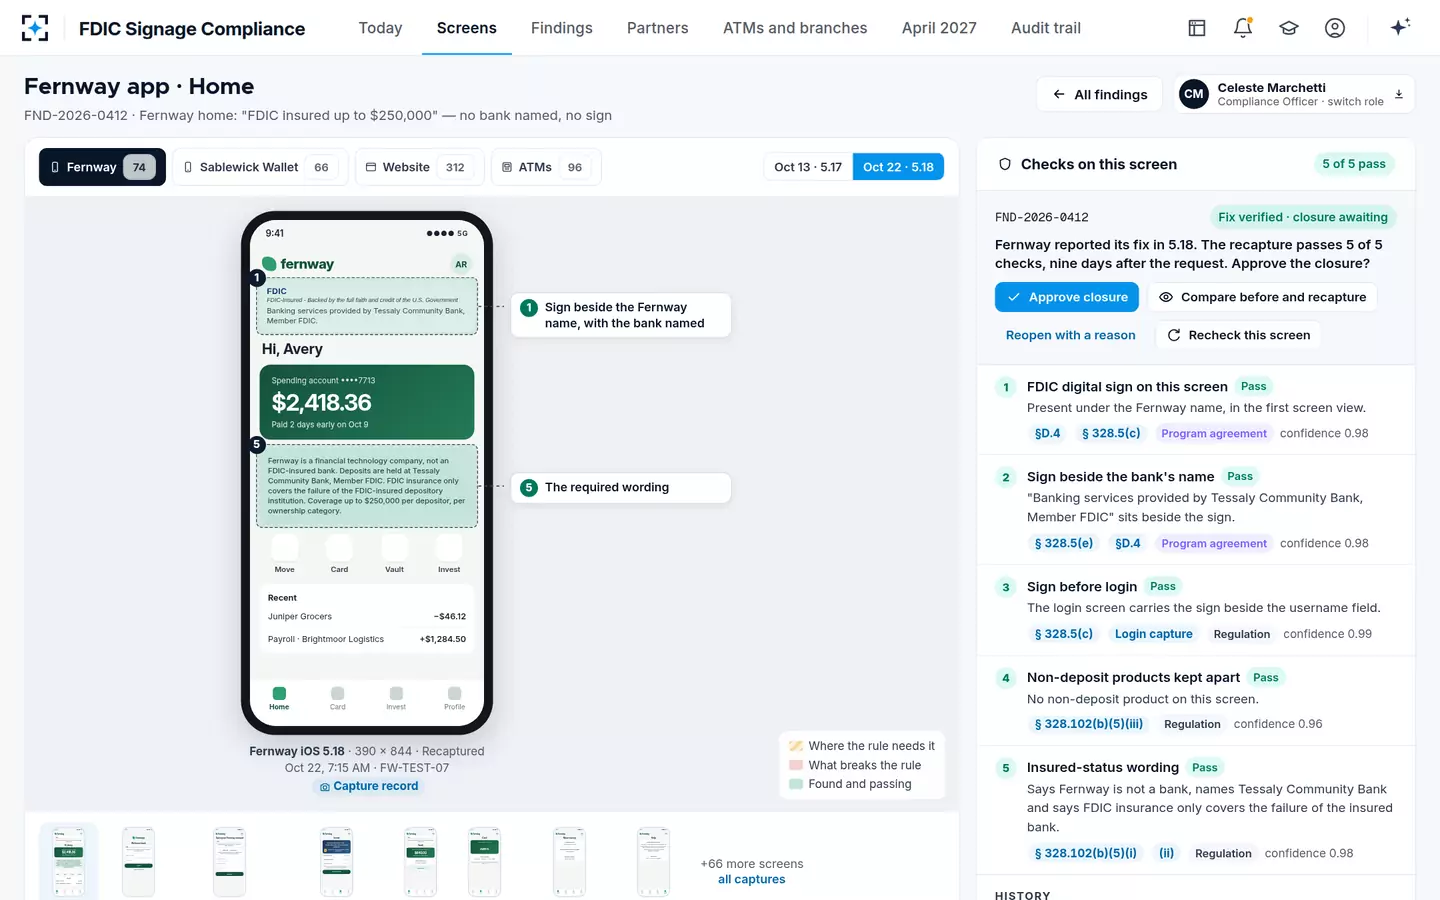Screen dimensions: 1440x900
Task: Click the callout The required wording
Action: [x=621, y=488]
